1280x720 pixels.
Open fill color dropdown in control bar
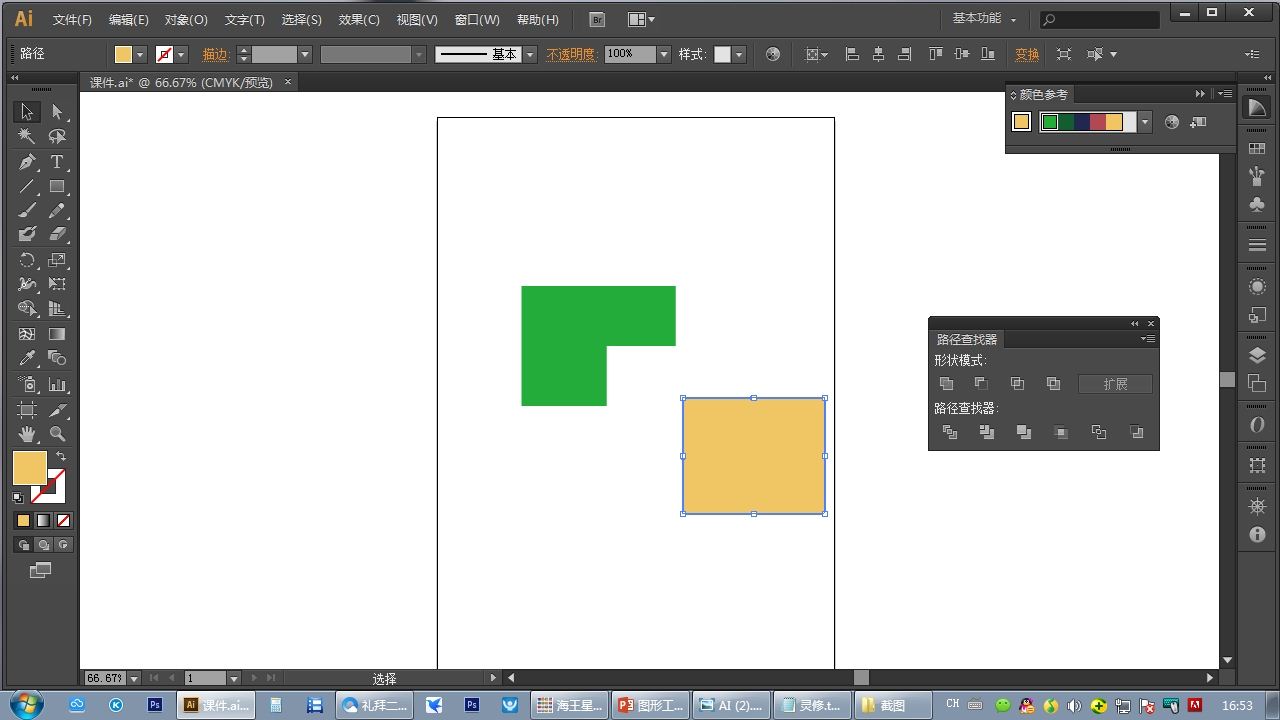click(140, 55)
